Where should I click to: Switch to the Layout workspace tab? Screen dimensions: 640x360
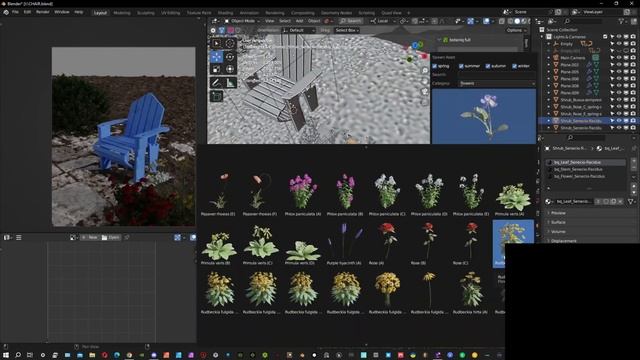pyautogui.click(x=100, y=13)
